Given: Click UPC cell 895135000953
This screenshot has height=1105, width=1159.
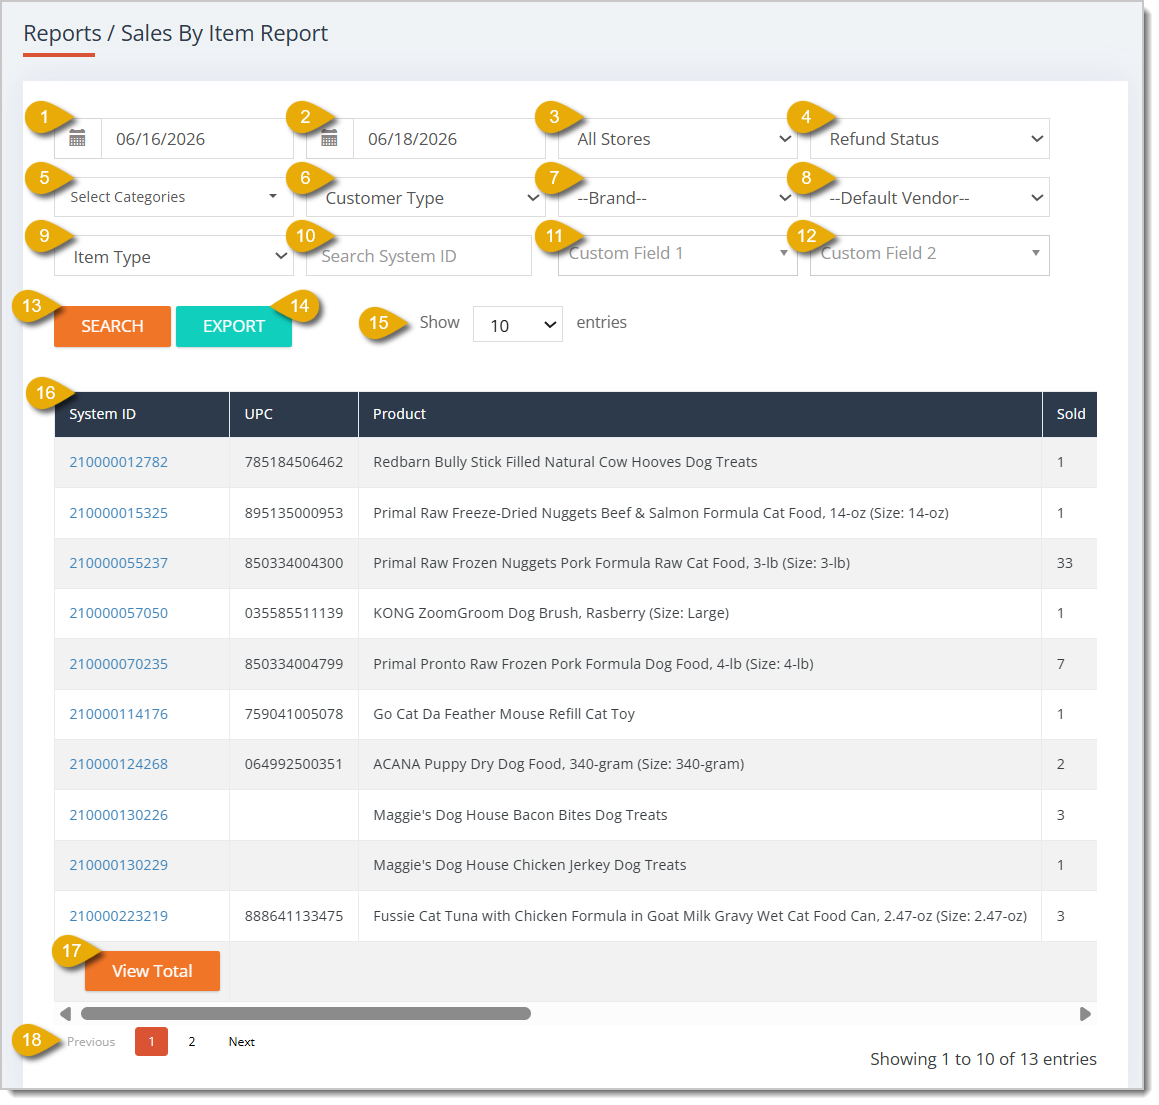Looking at the screenshot, I should tap(294, 513).
